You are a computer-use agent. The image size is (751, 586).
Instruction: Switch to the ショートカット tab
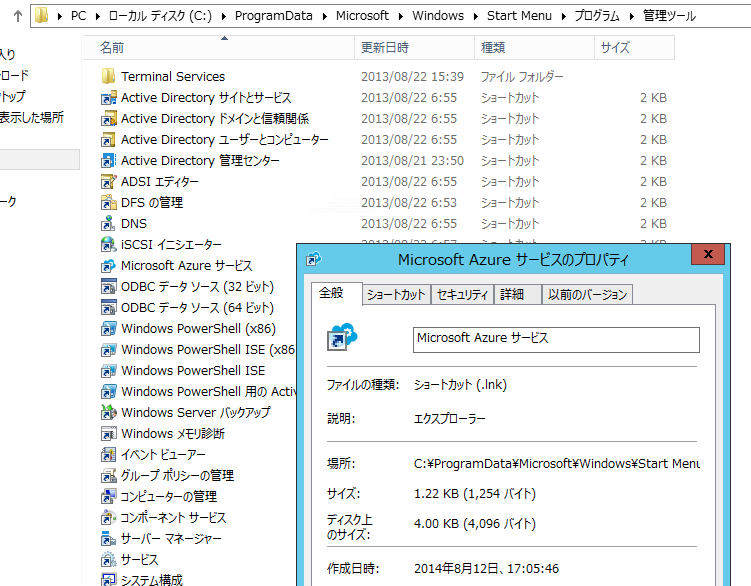coord(396,295)
